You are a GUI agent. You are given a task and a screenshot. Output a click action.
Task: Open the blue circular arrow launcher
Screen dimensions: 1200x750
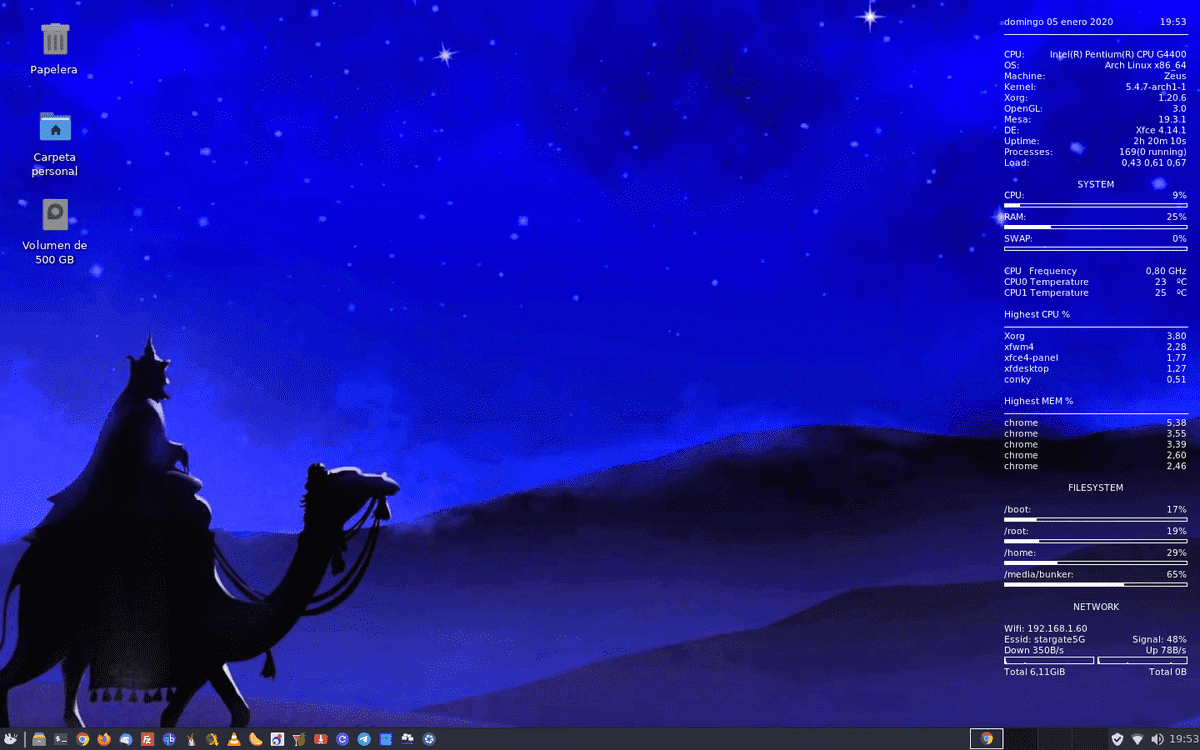pos(342,739)
